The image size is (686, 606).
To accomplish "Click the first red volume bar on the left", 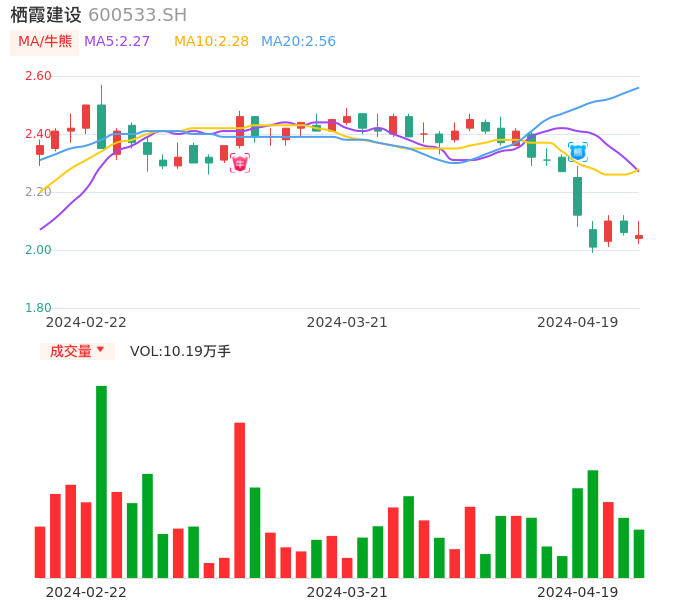I will click(40, 552).
